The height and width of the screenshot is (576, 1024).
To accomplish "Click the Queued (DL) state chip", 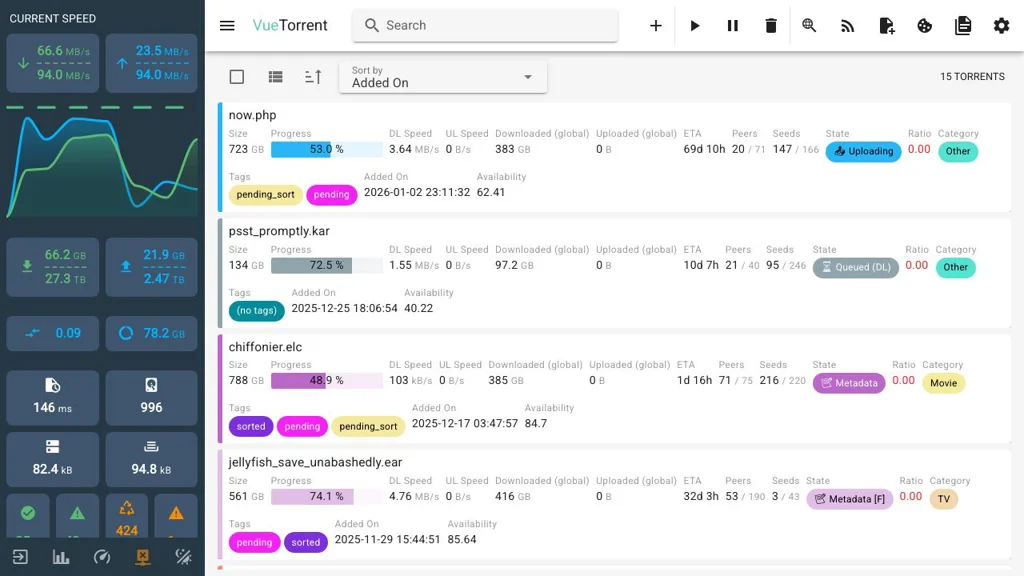I will click(856, 267).
